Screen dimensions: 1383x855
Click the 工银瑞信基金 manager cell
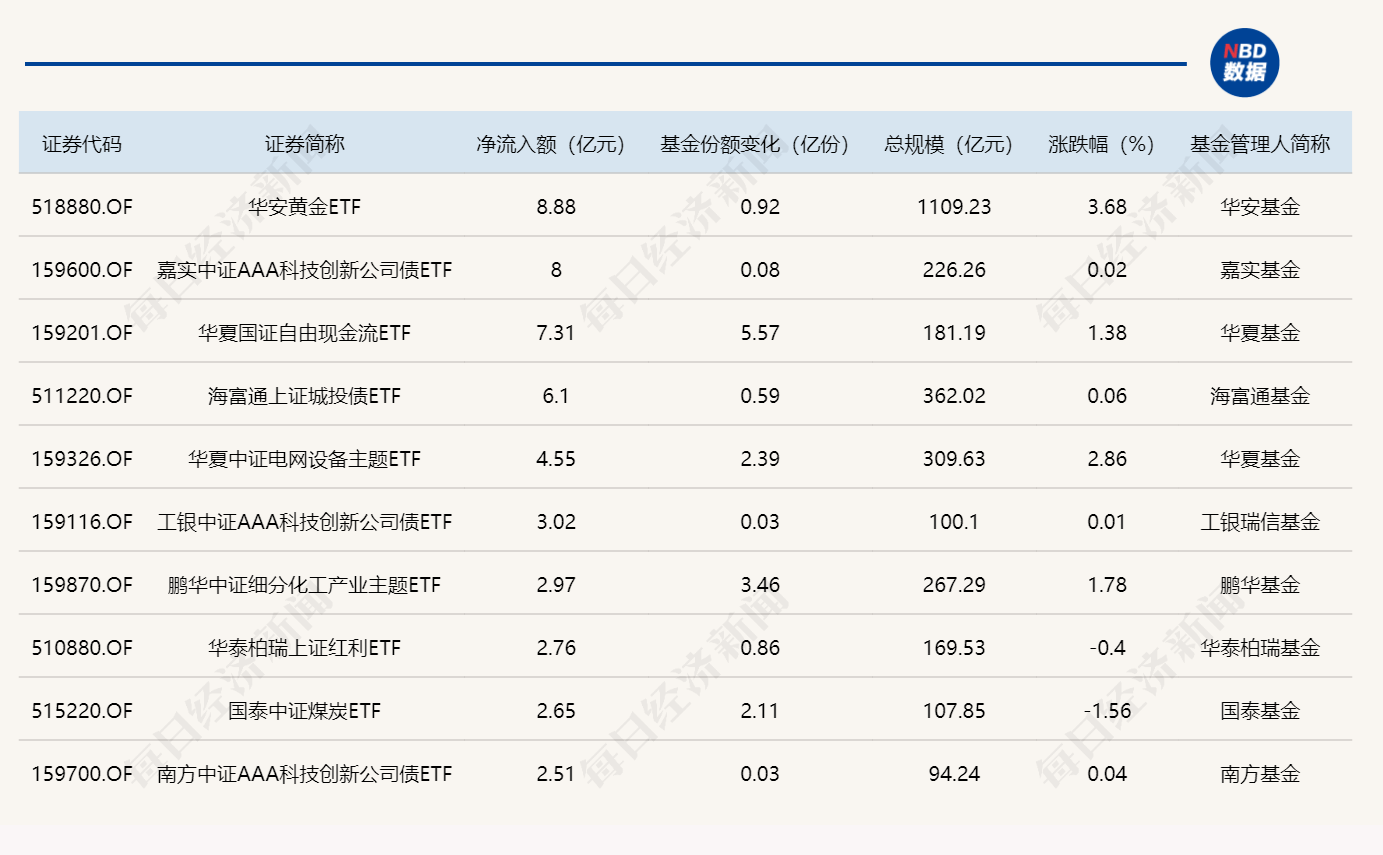(1260, 522)
